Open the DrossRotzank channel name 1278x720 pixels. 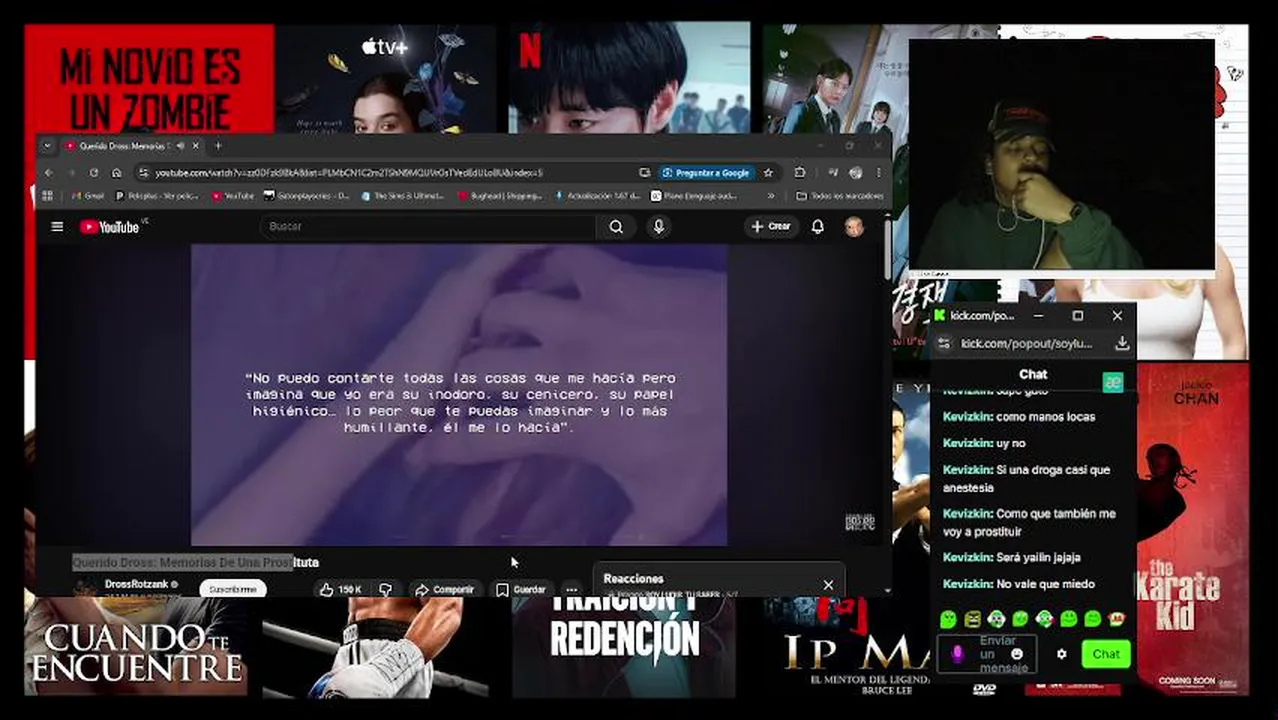136,584
